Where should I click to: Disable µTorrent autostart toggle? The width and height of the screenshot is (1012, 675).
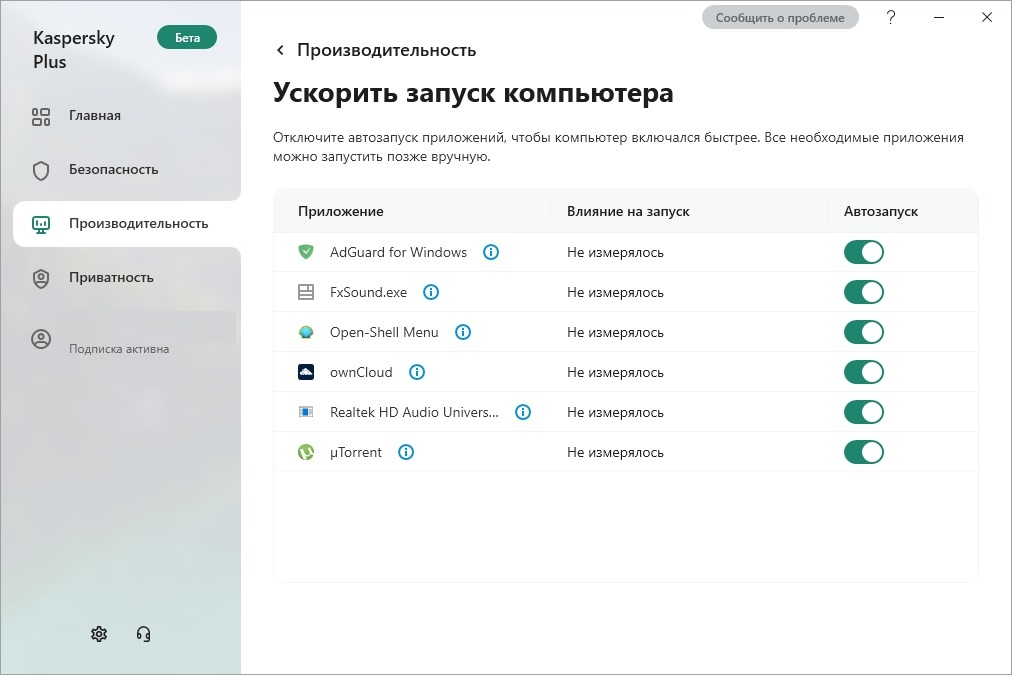(x=864, y=452)
